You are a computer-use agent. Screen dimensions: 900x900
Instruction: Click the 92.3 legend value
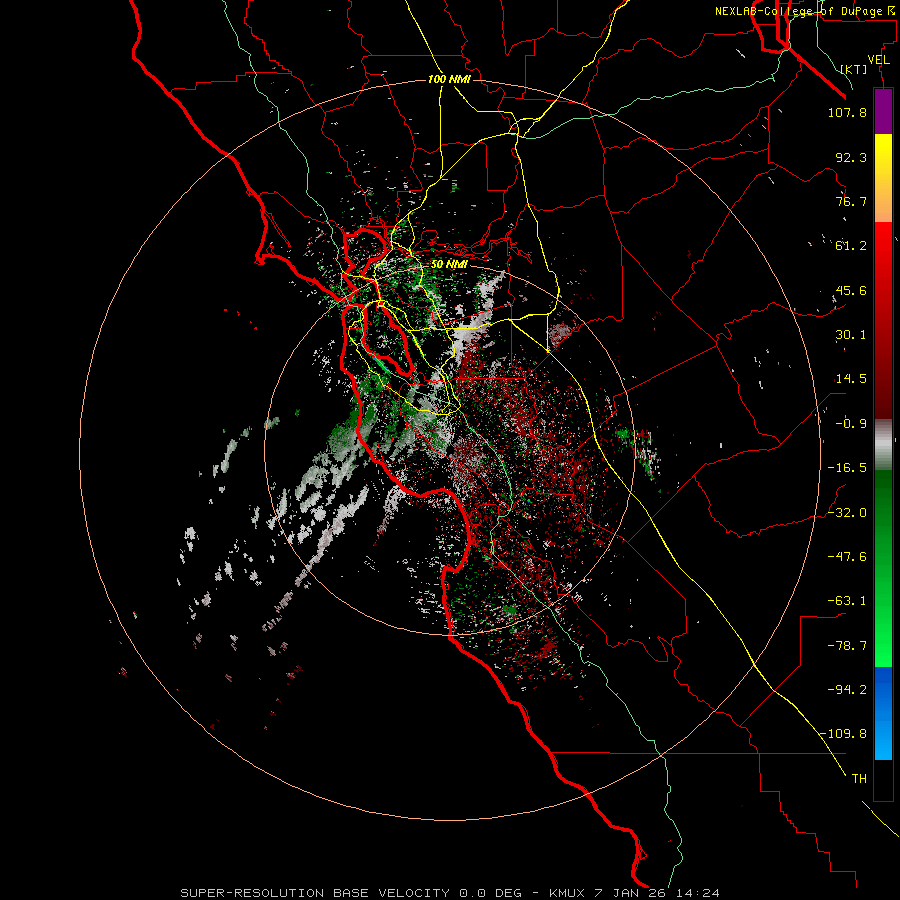pyautogui.click(x=851, y=157)
